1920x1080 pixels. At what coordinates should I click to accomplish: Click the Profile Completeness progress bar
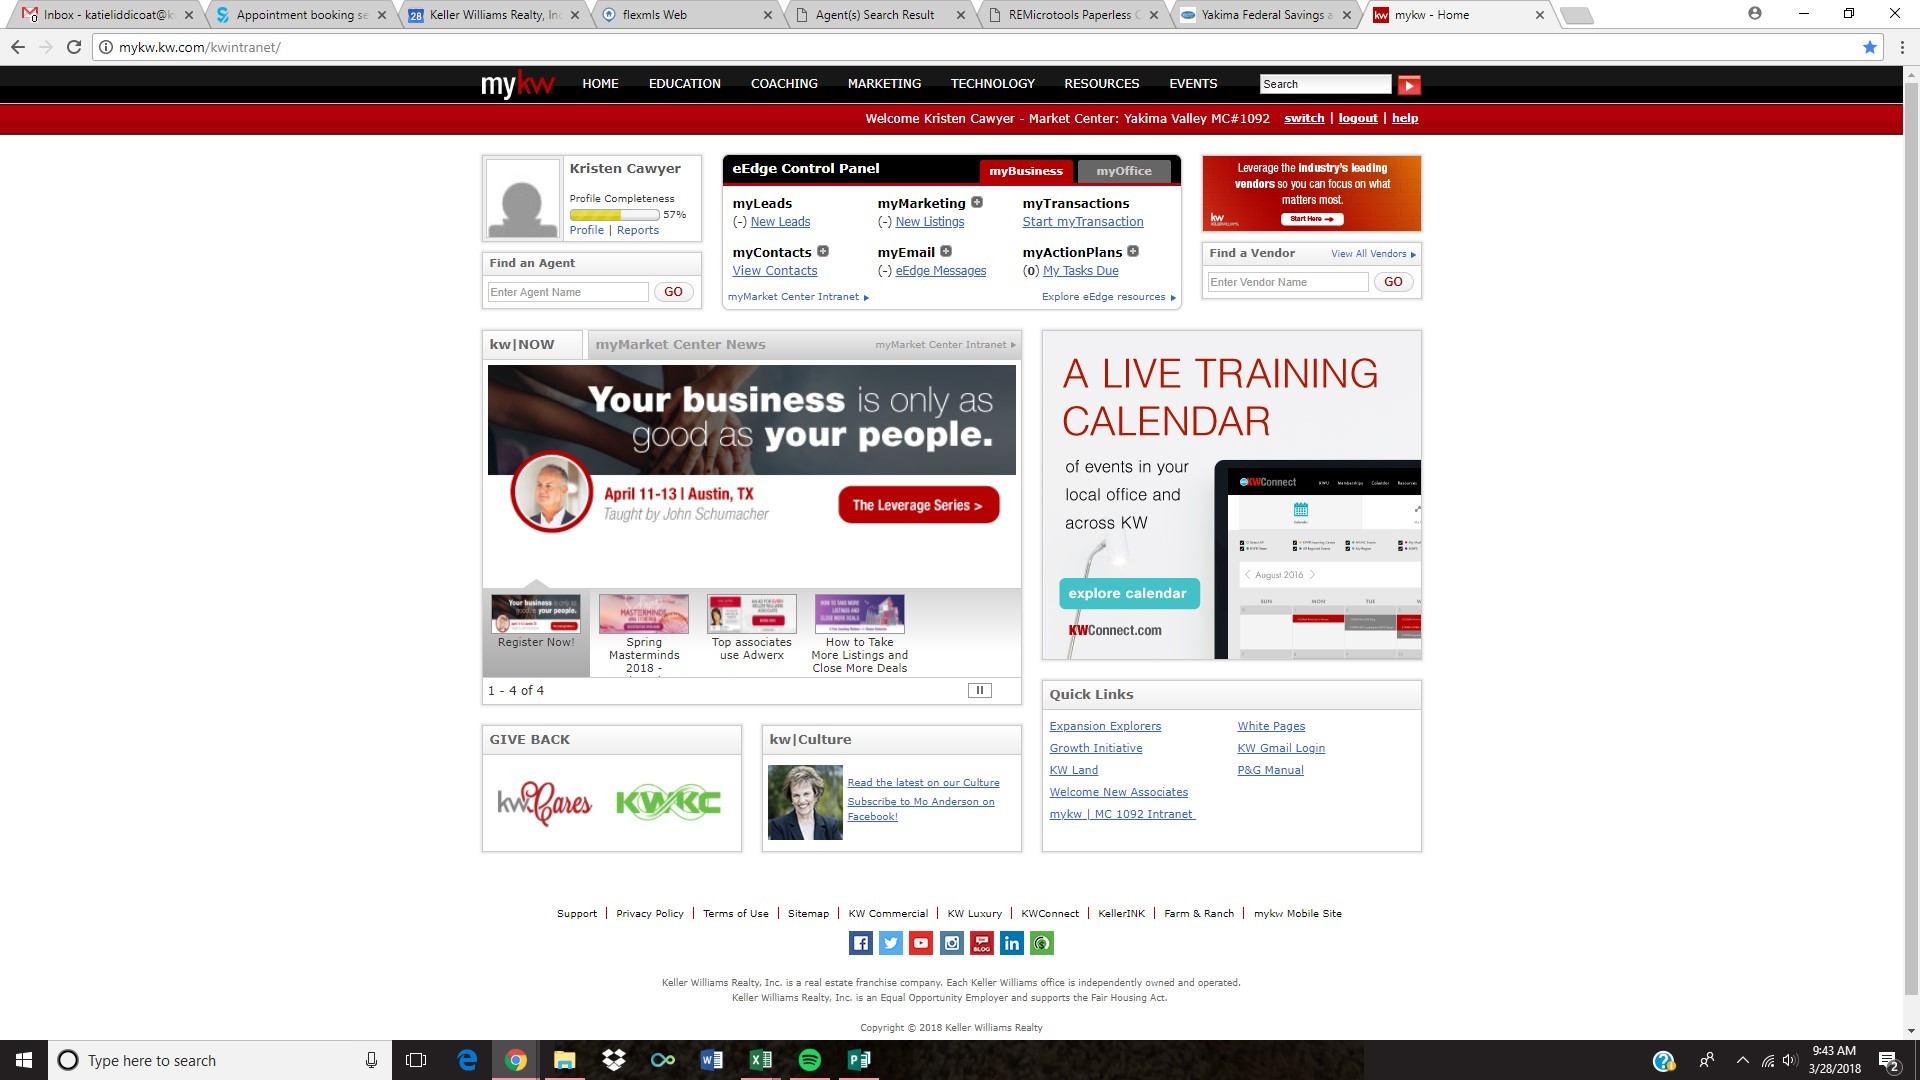click(614, 215)
